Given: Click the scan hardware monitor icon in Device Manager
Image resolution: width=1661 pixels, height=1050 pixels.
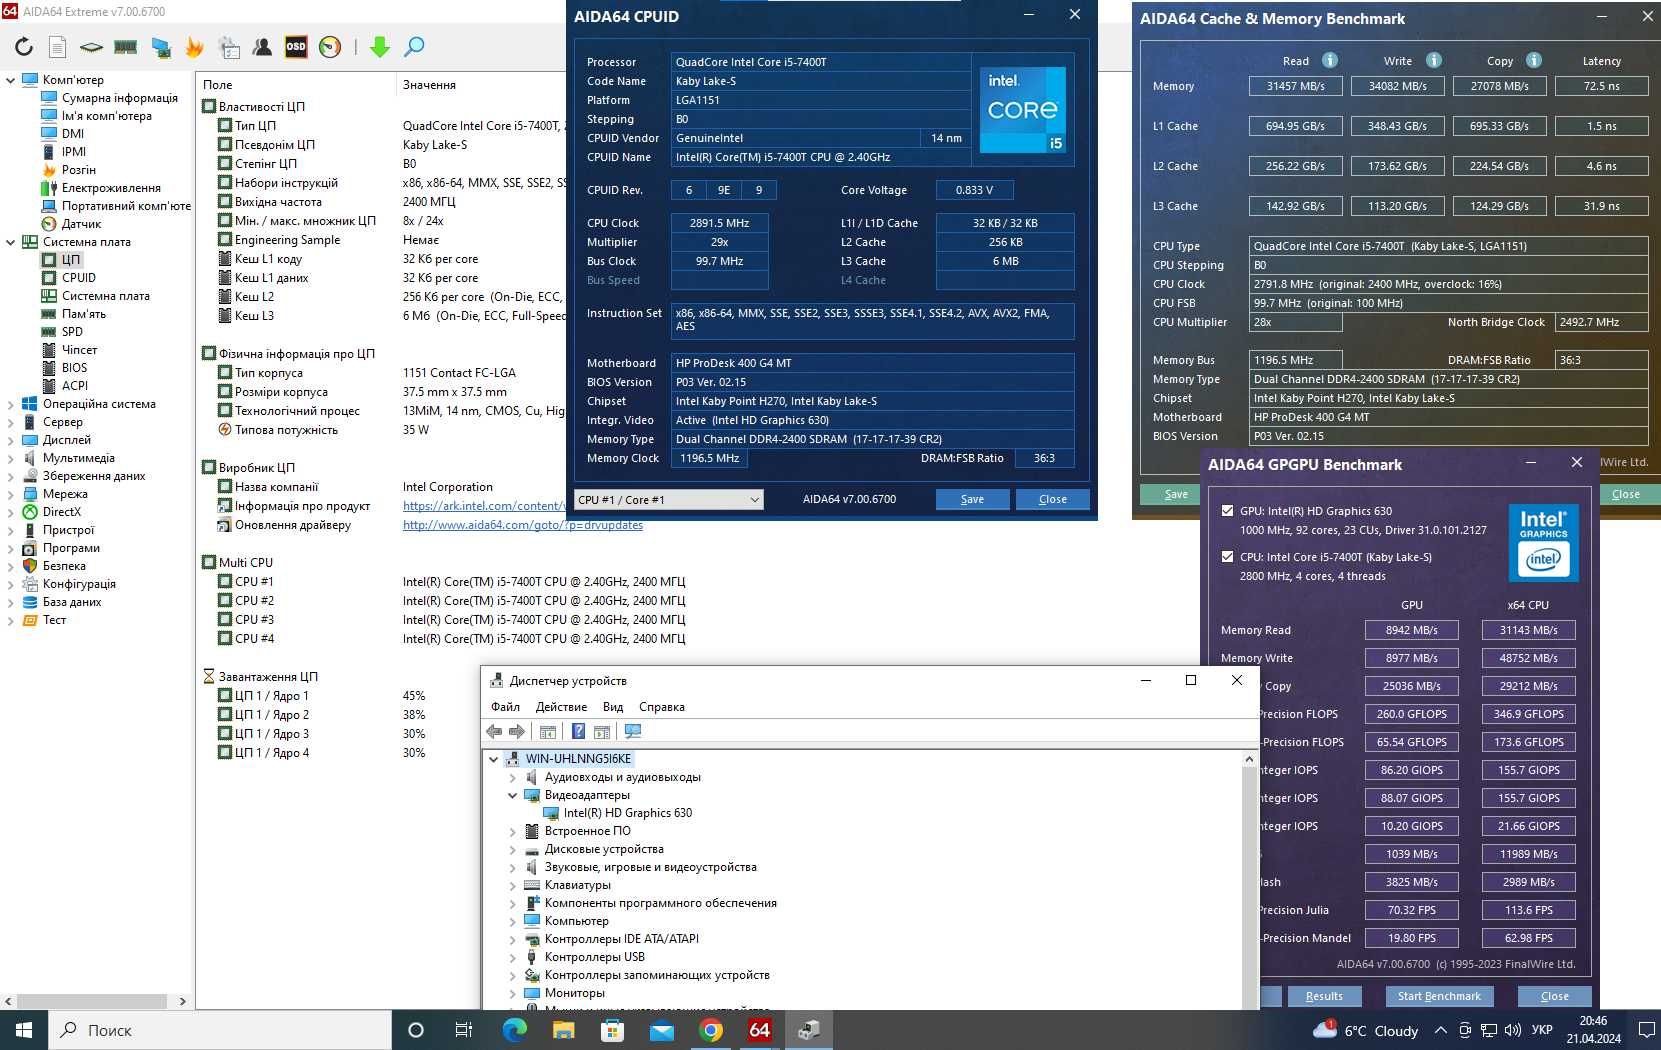Looking at the screenshot, I should (632, 732).
